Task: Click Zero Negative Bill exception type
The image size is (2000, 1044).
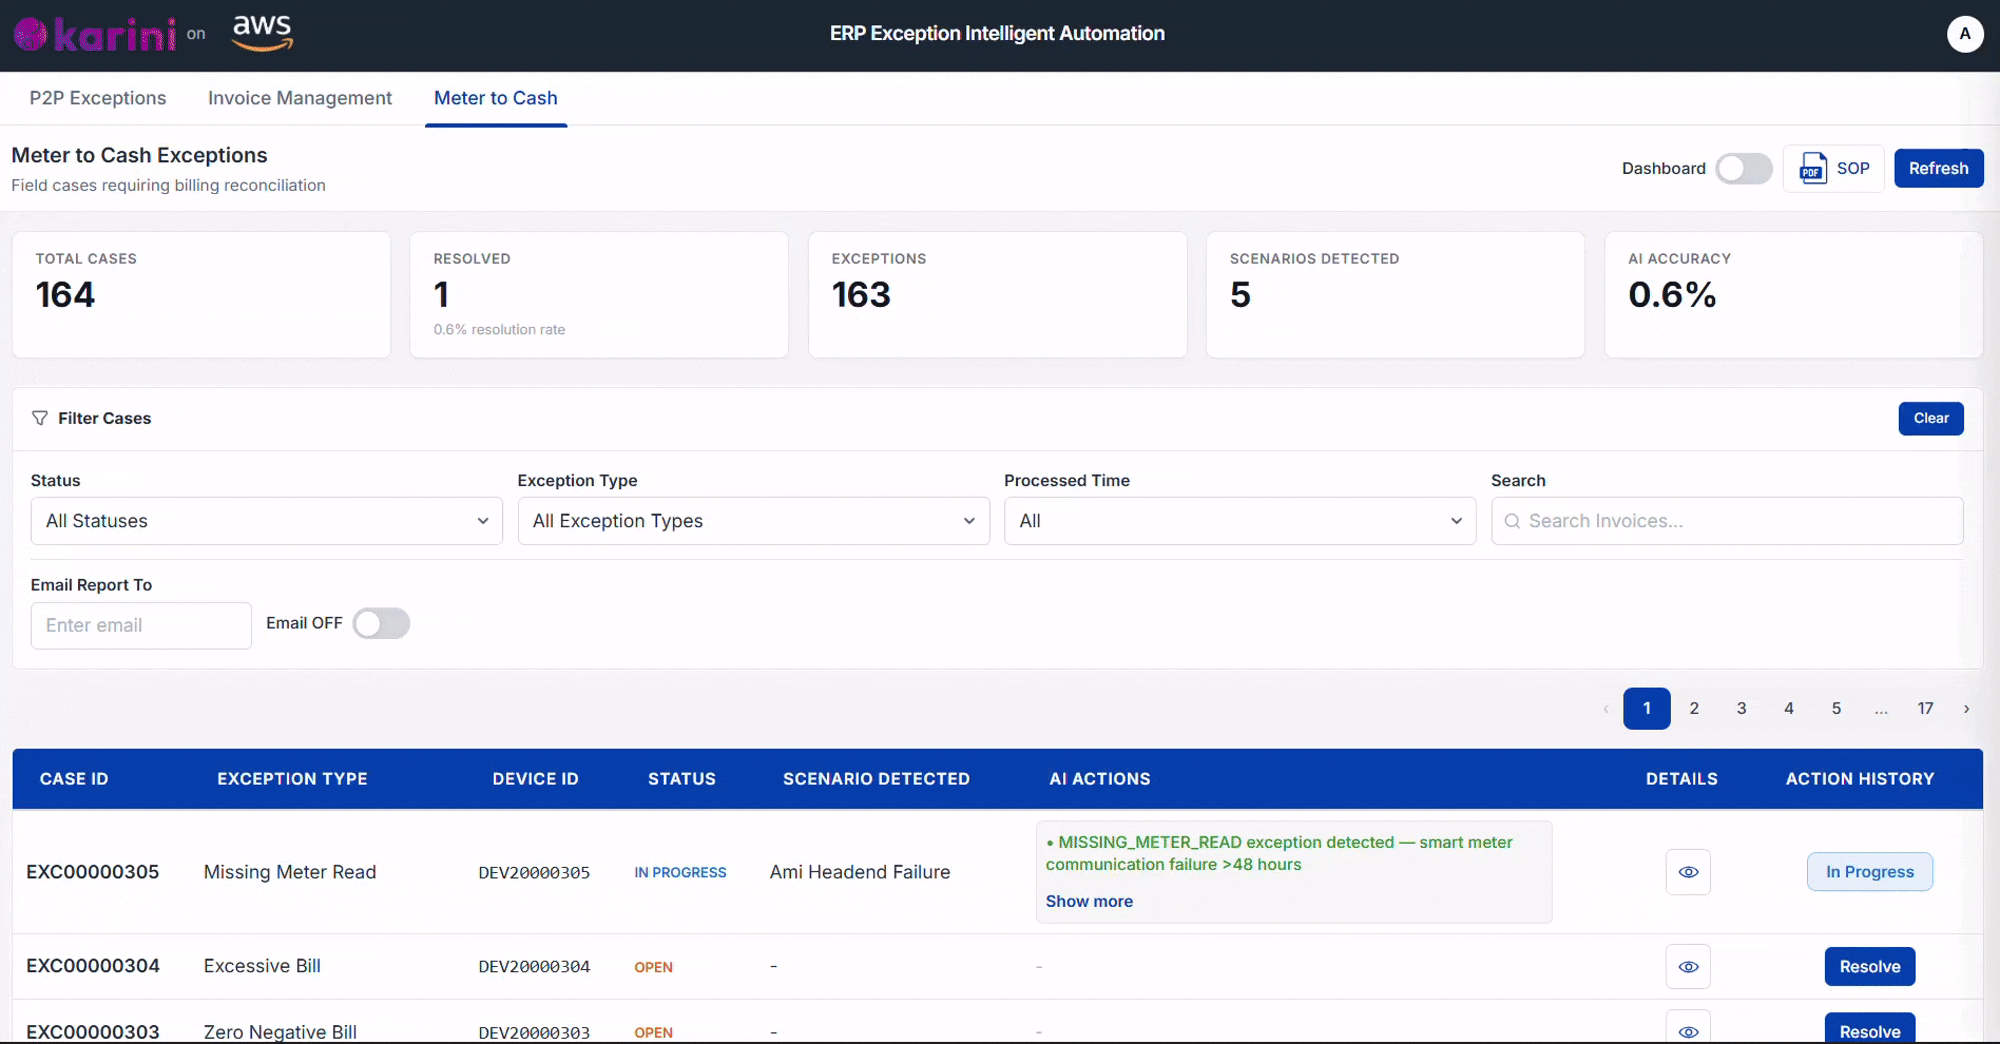Action: click(x=280, y=1032)
